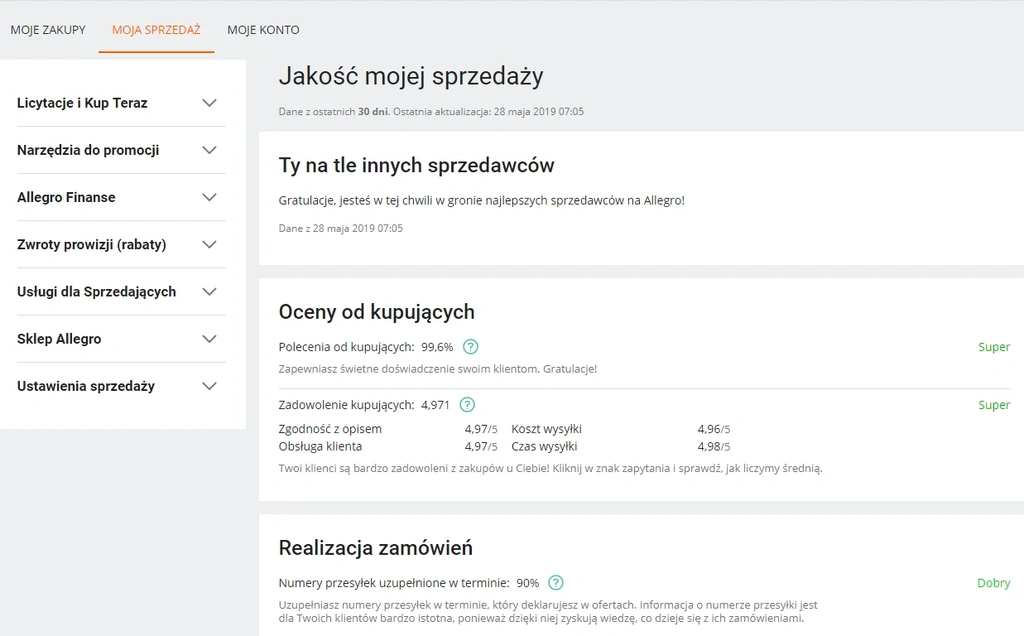Click the Jakość mojej sprzedaży heading
Screen dimensions: 1024x636
[x=411, y=76]
